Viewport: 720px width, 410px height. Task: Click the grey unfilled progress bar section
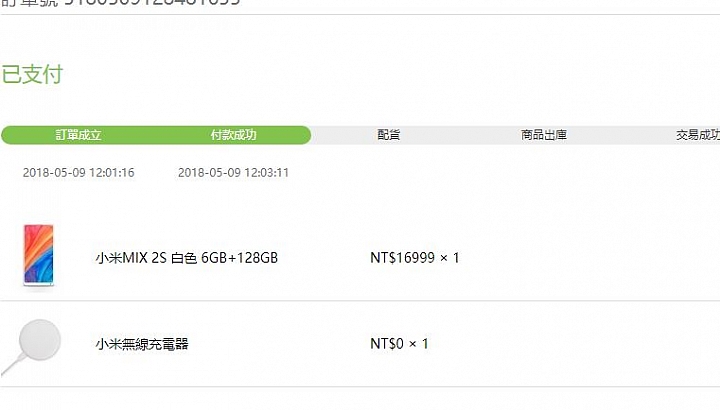point(516,135)
